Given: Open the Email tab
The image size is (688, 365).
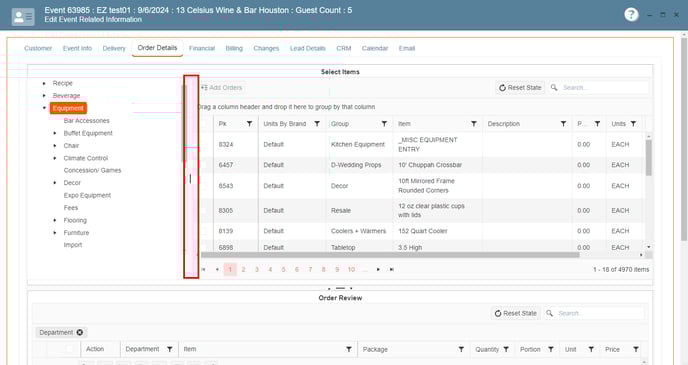Looking at the screenshot, I should (407, 48).
